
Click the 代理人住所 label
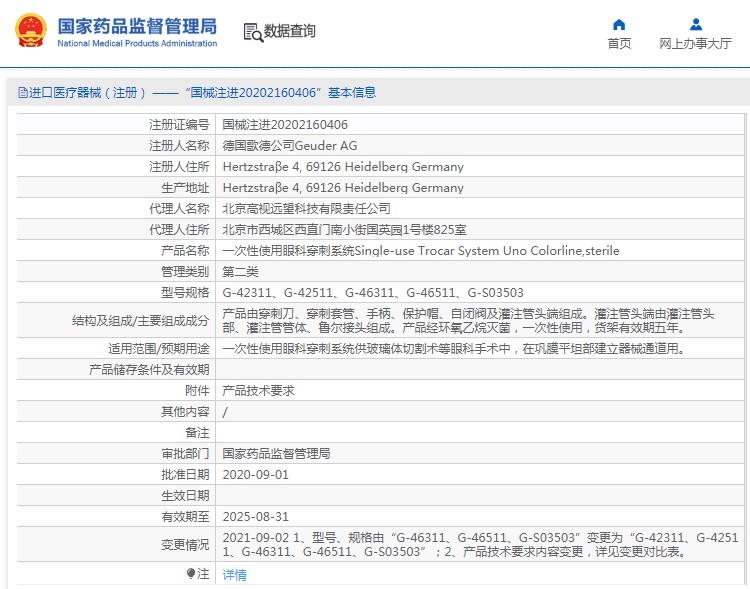click(179, 230)
